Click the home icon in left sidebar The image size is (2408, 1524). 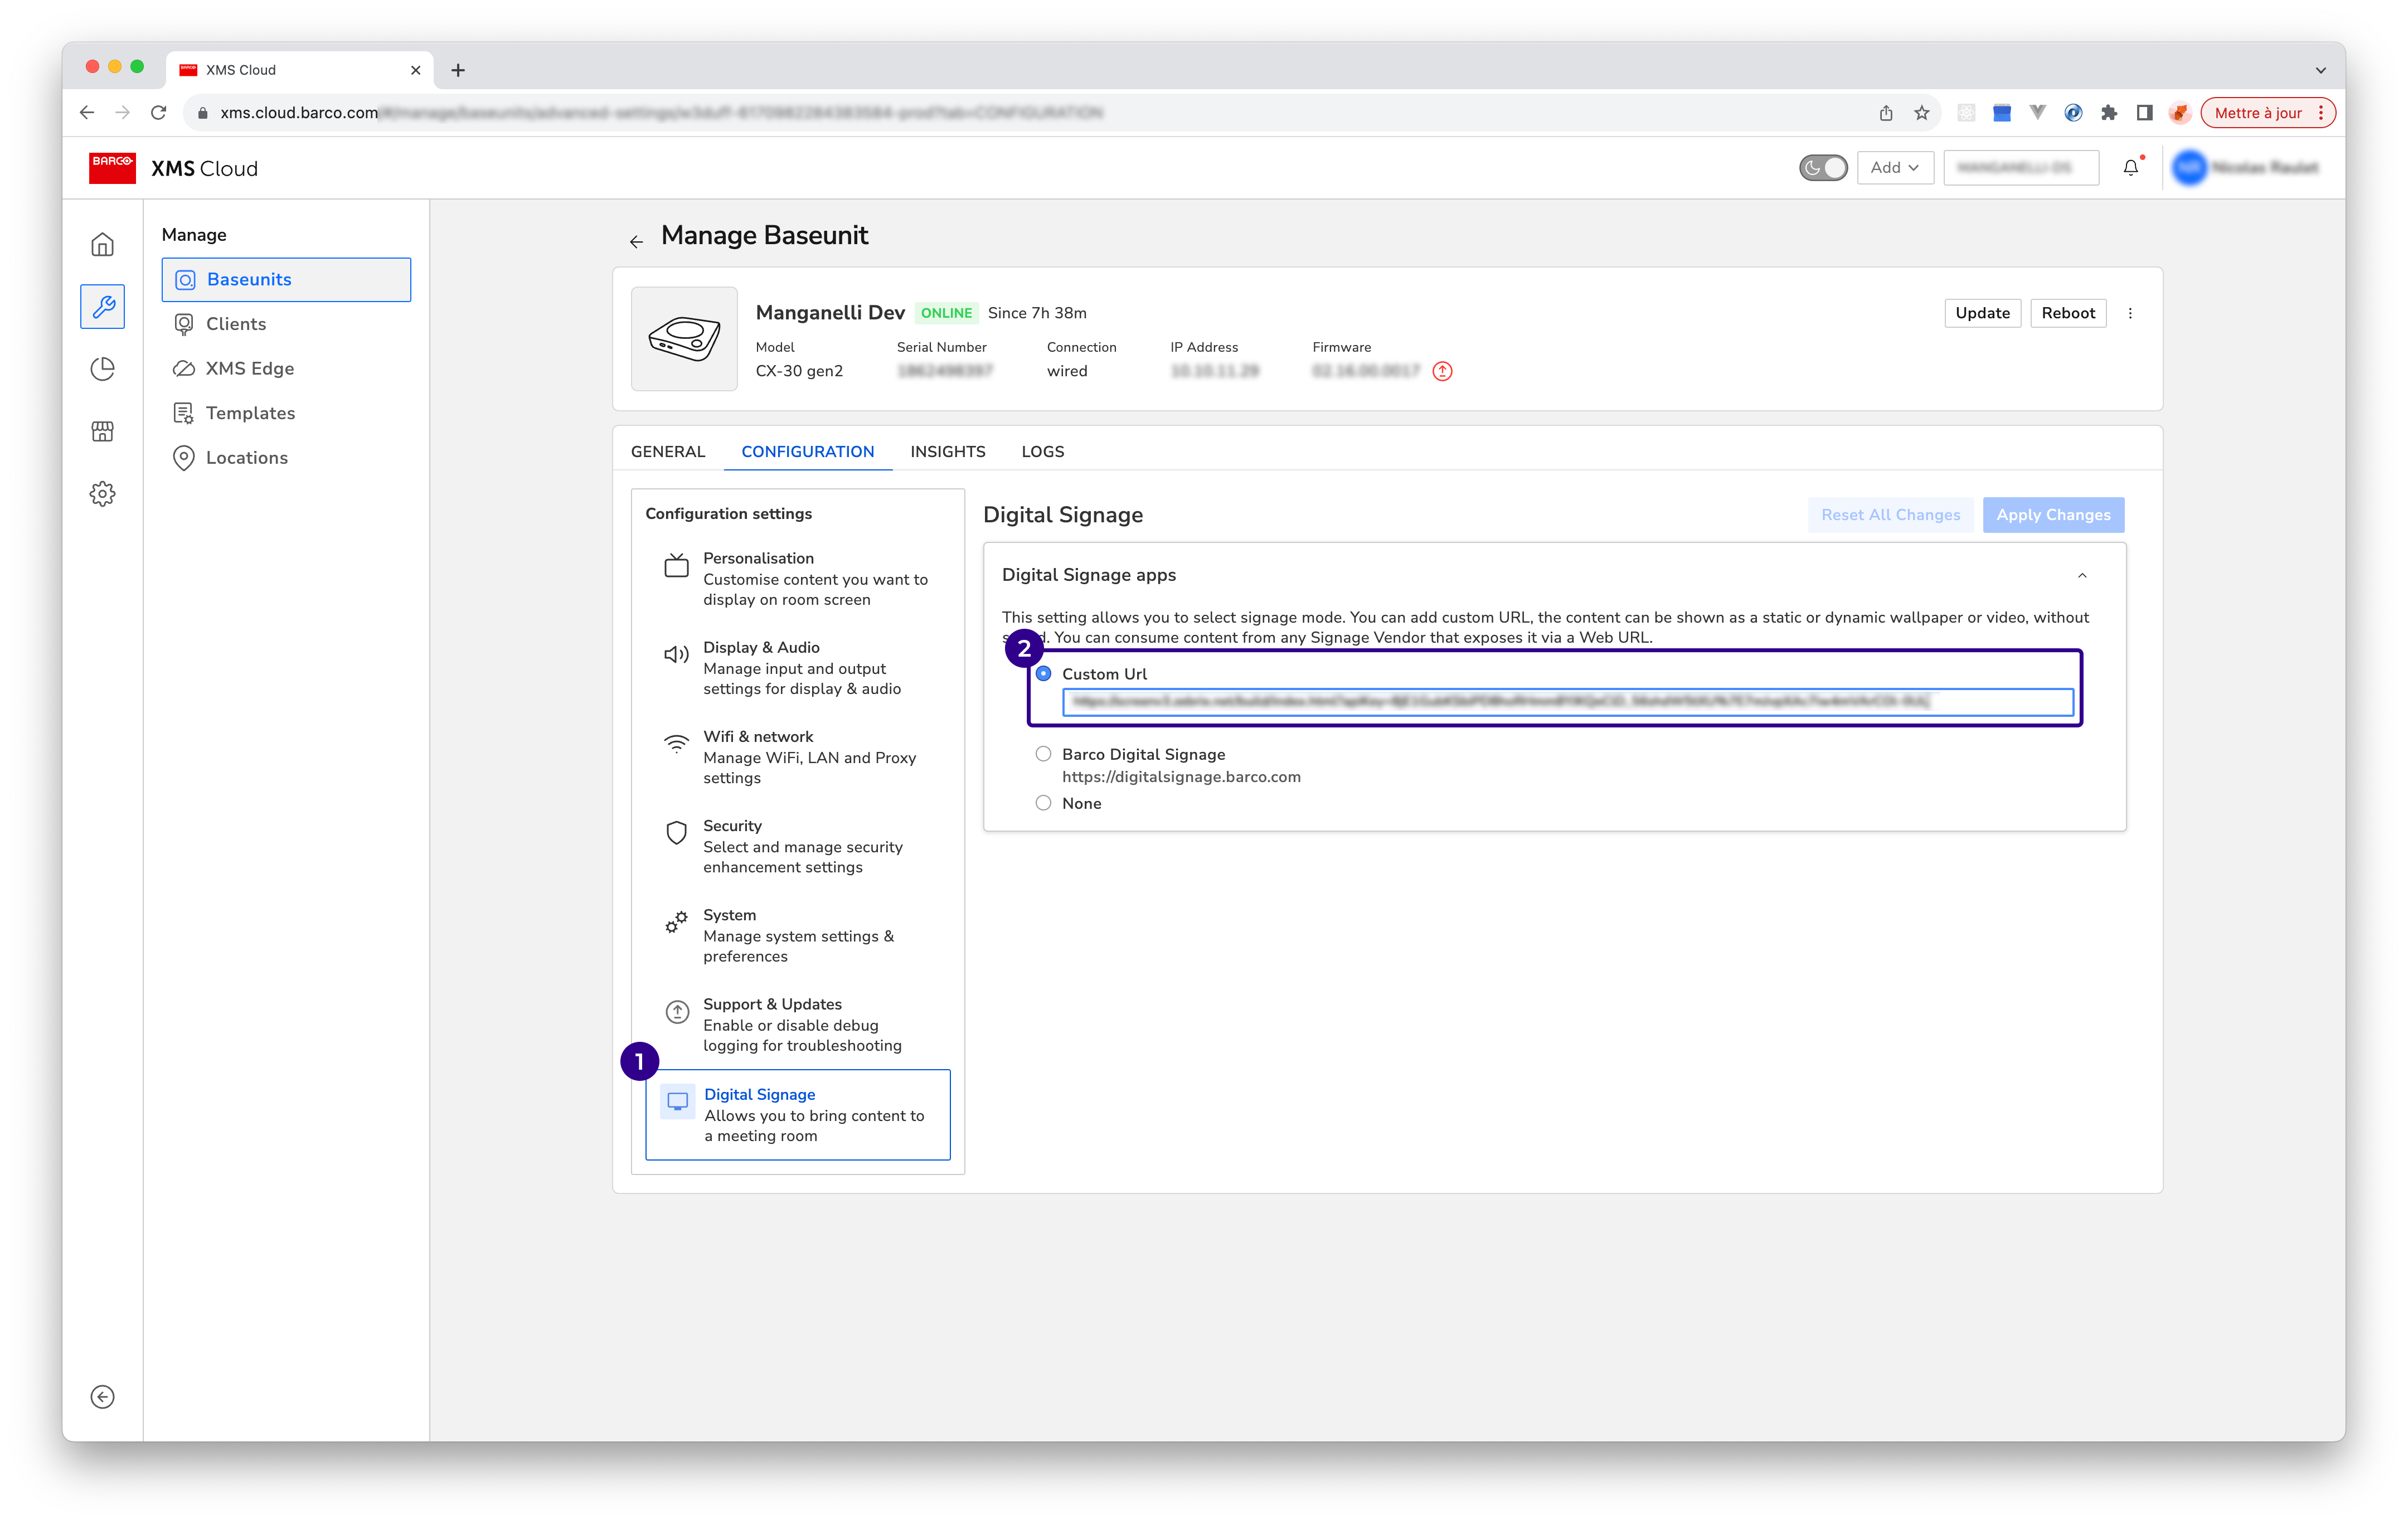102,244
